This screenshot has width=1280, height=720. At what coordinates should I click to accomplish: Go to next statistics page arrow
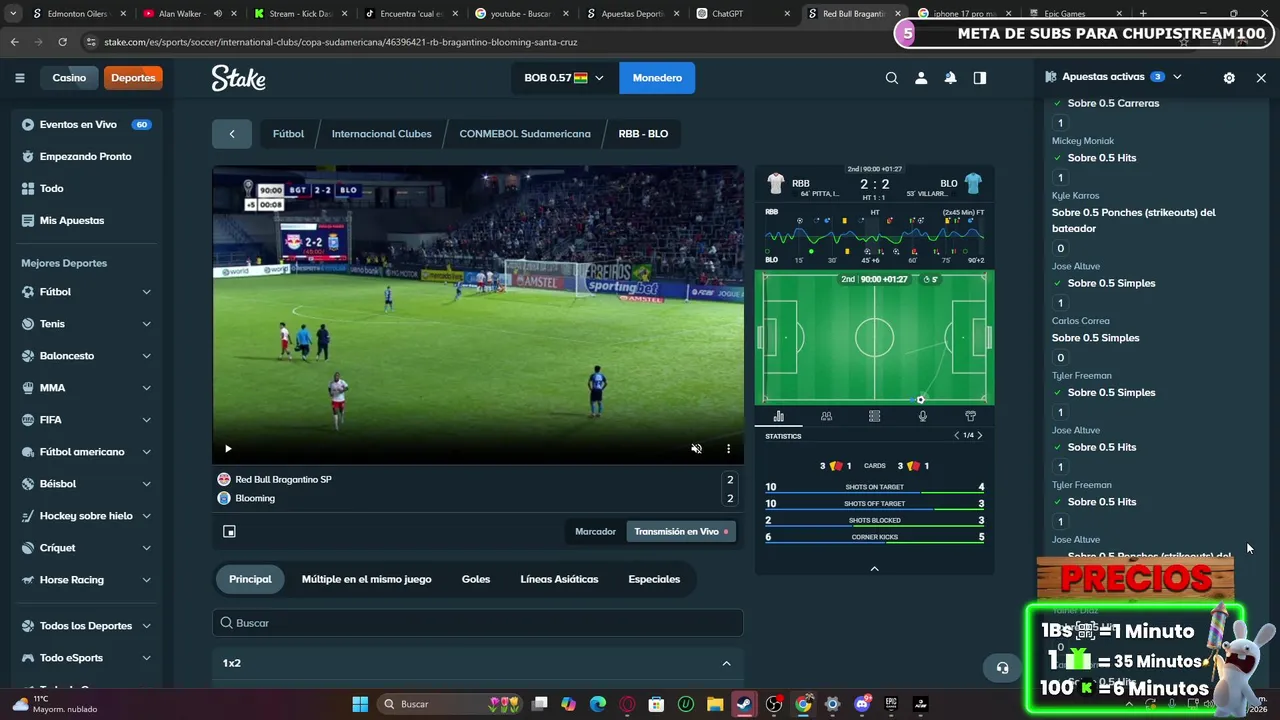[980, 435]
